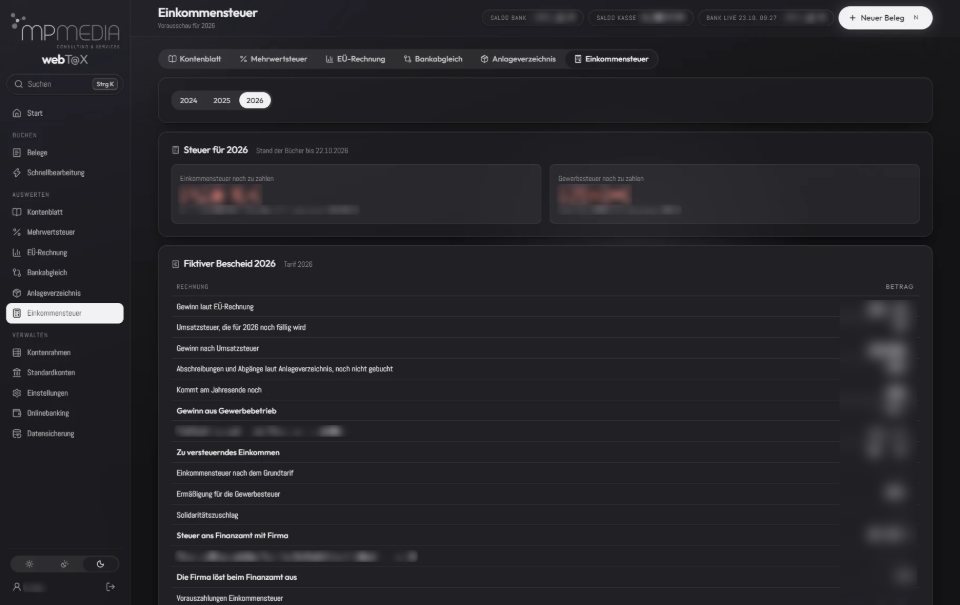The image size is (960, 605).
Task: Open the Mehrwertsteuer tab
Action: [x=273, y=59]
